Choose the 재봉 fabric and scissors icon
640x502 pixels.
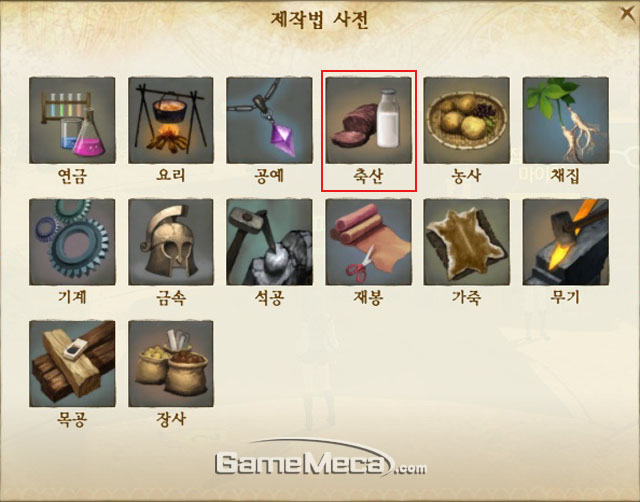point(369,242)
